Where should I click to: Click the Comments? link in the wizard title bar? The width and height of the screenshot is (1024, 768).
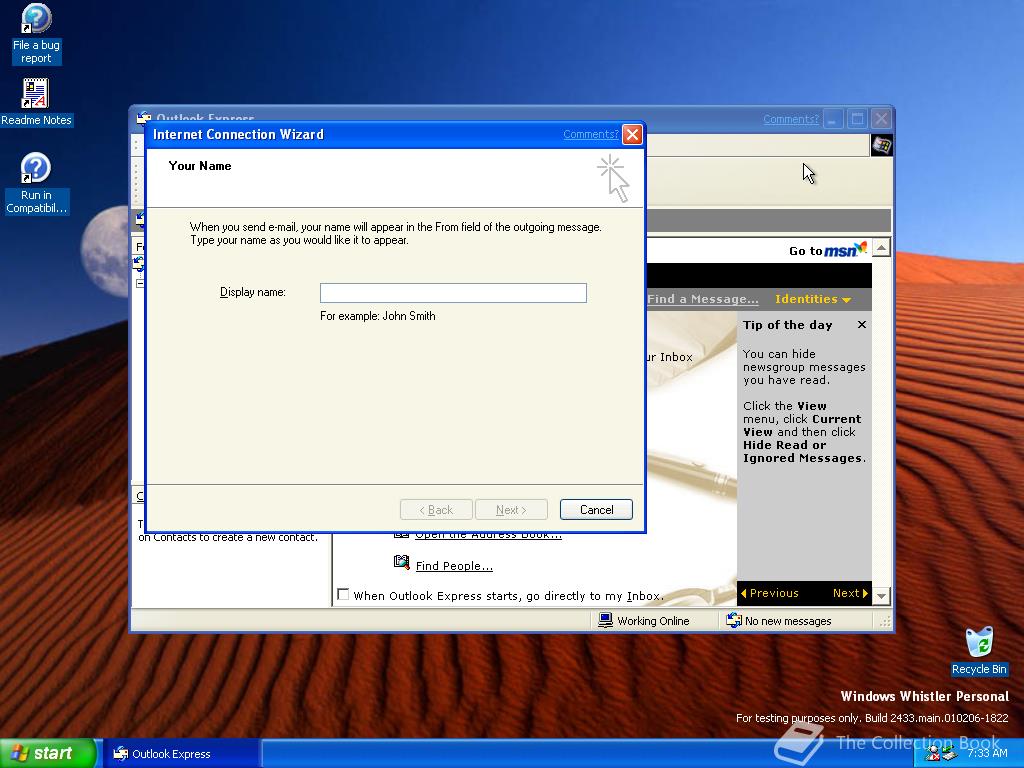point(590,135)
